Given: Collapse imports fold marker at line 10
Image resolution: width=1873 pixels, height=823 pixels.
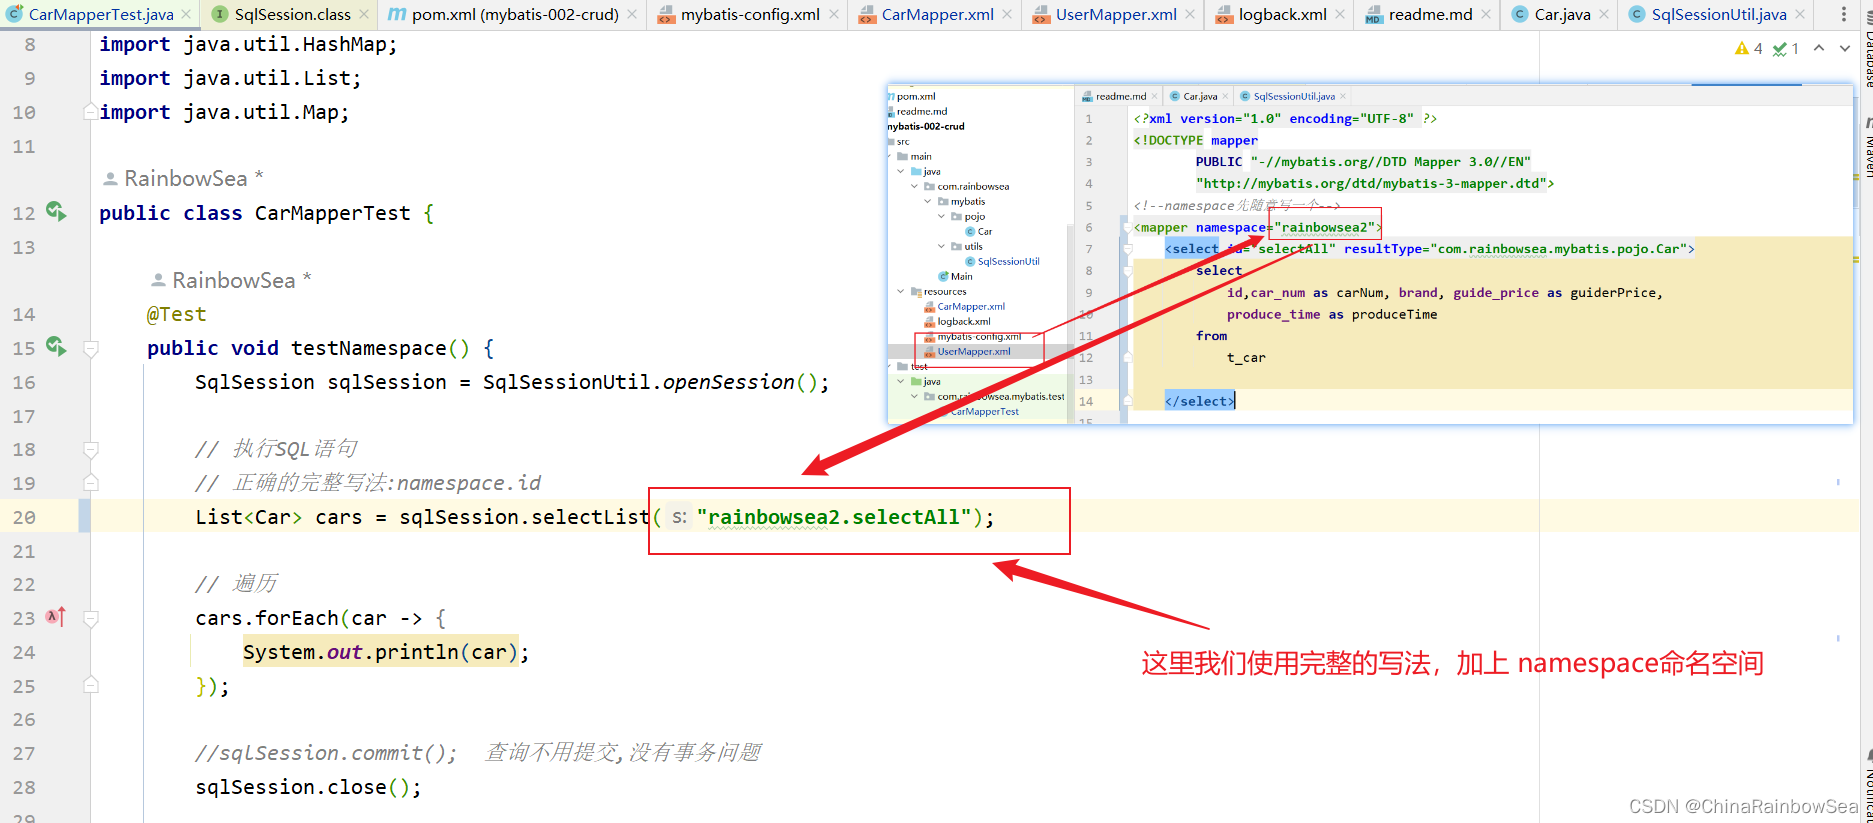Looking at the screenshot, I should [x=91, y=112].
